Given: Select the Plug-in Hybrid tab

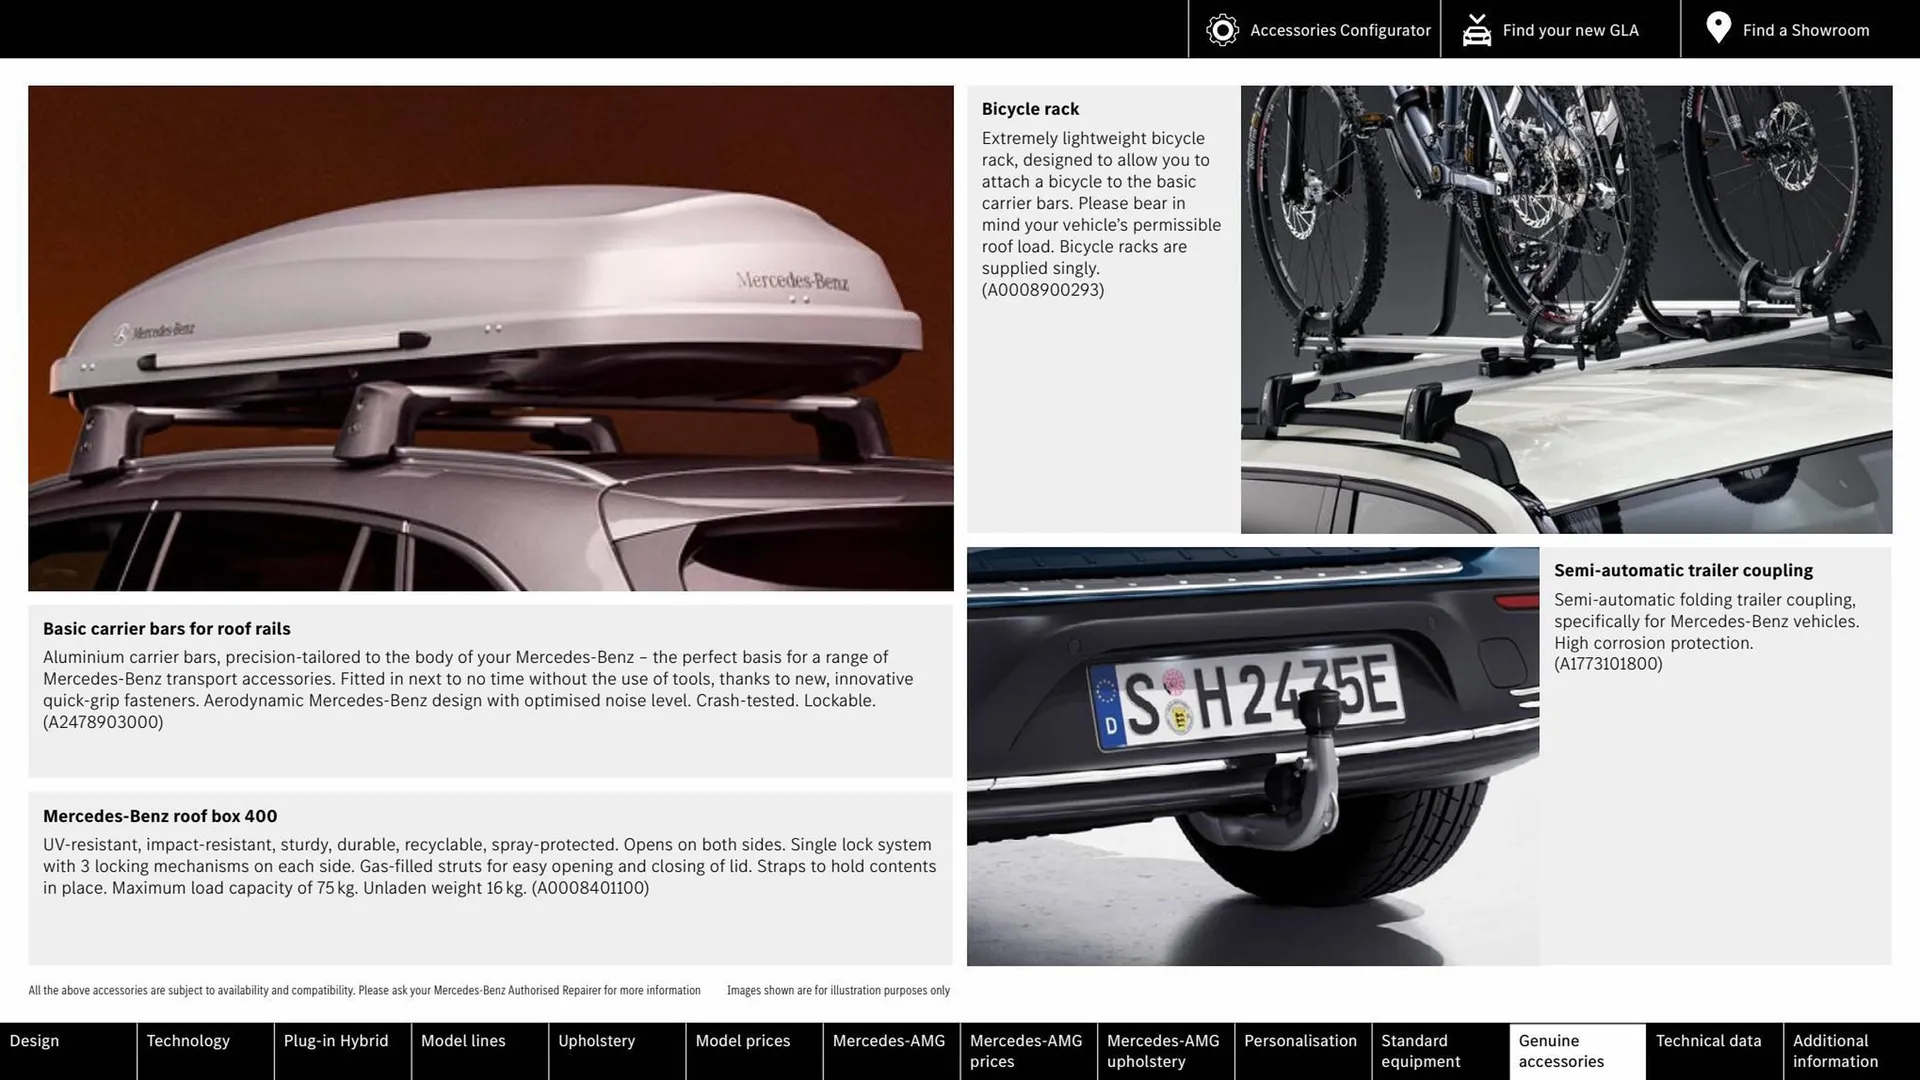Looking at the screenshot, I should (x=335, y=1051).
